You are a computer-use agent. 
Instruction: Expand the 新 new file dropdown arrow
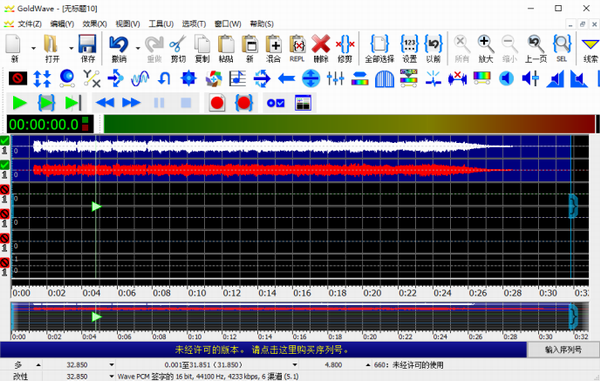coord(33,48)
